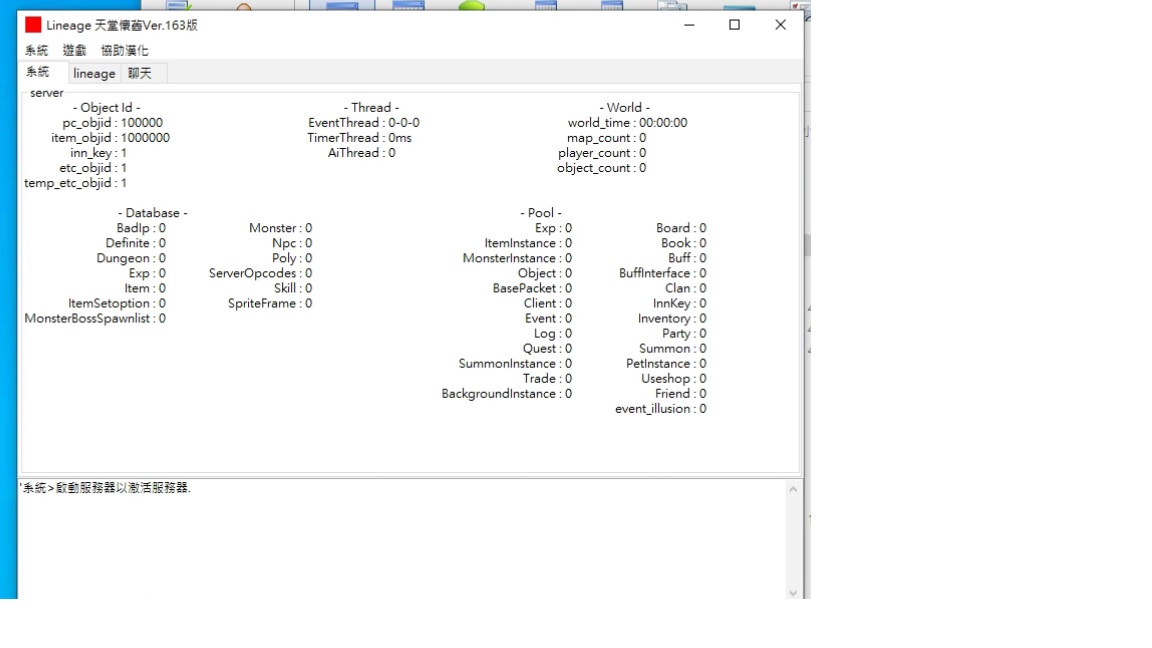Image resolution: width=1152 pixels, height=648 pixels.
Task: Click the player_count : 0 entry
Action: (x=602, y=153)
